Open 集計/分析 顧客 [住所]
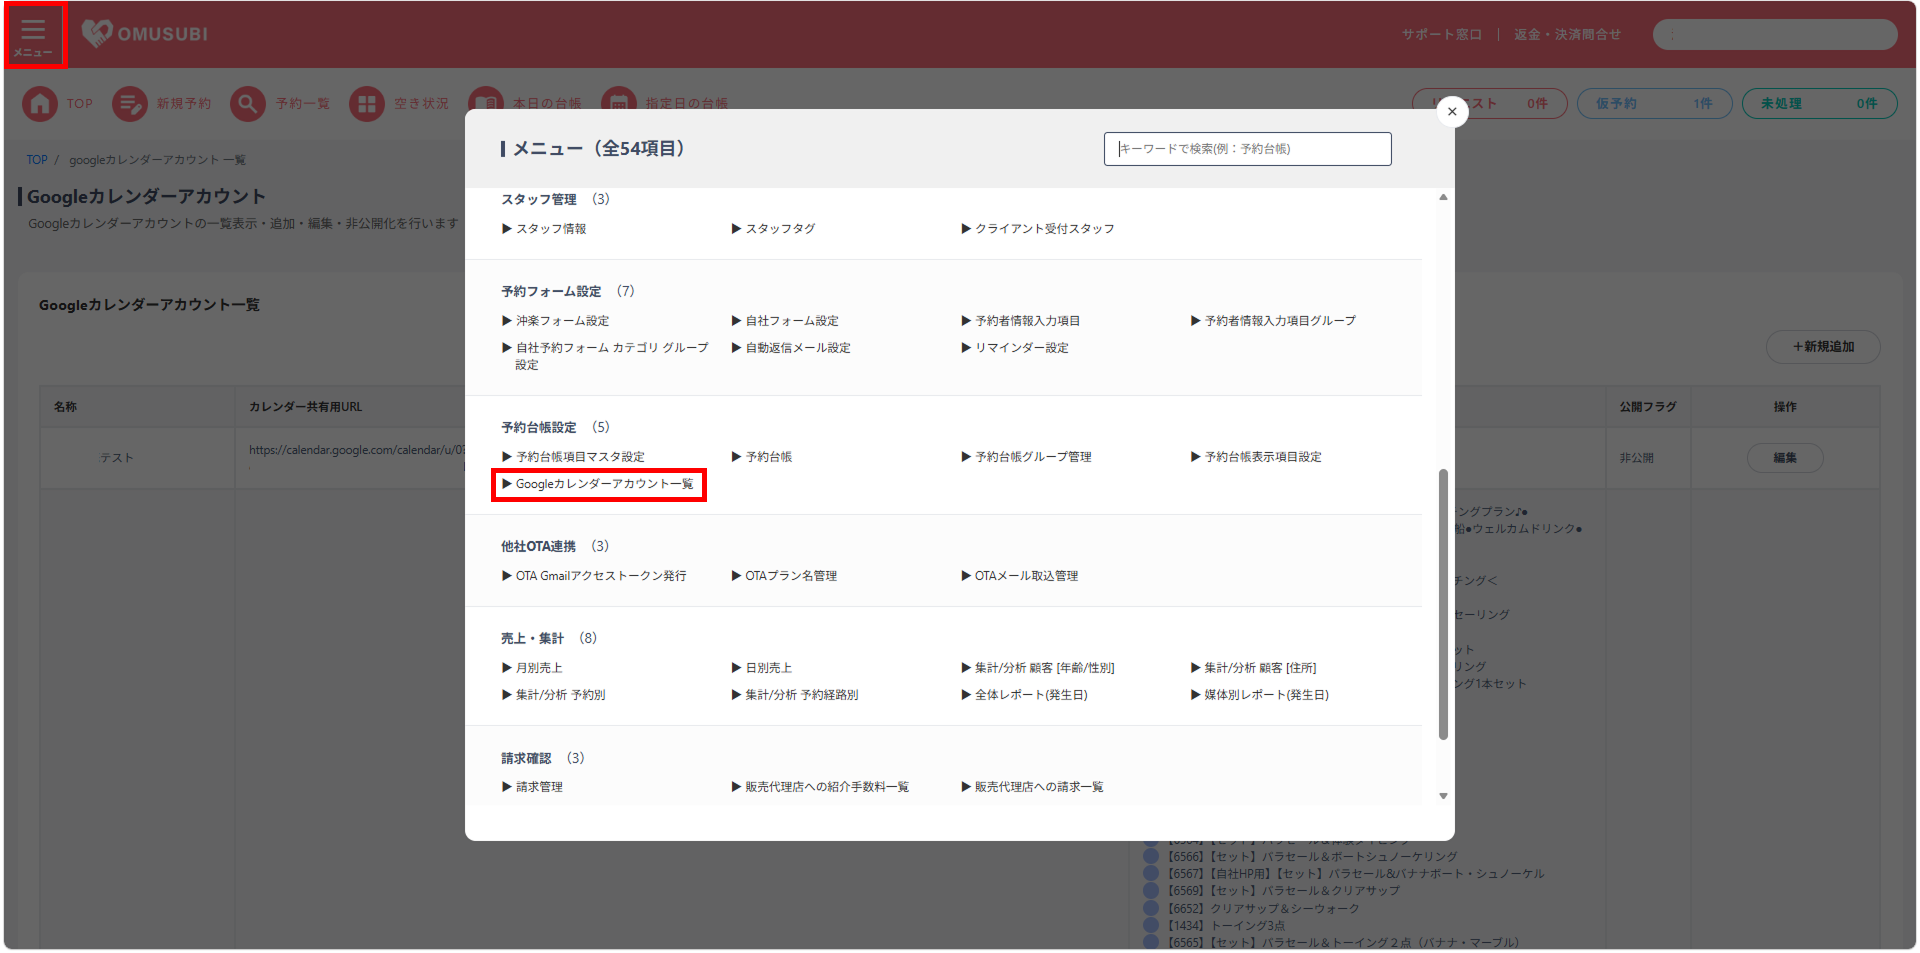Viewport: 1920px width, 953px height. pyautogui.click(x=1254, y=668)
